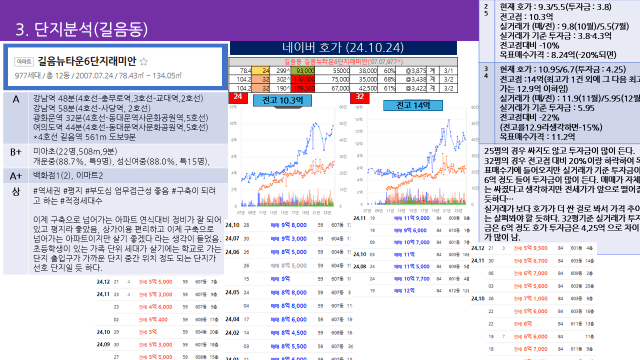The width and height of the screenshot is (640, 360).
Task: Click the 매매 8억 5,500 transaction row
Action: pos(287,346)
